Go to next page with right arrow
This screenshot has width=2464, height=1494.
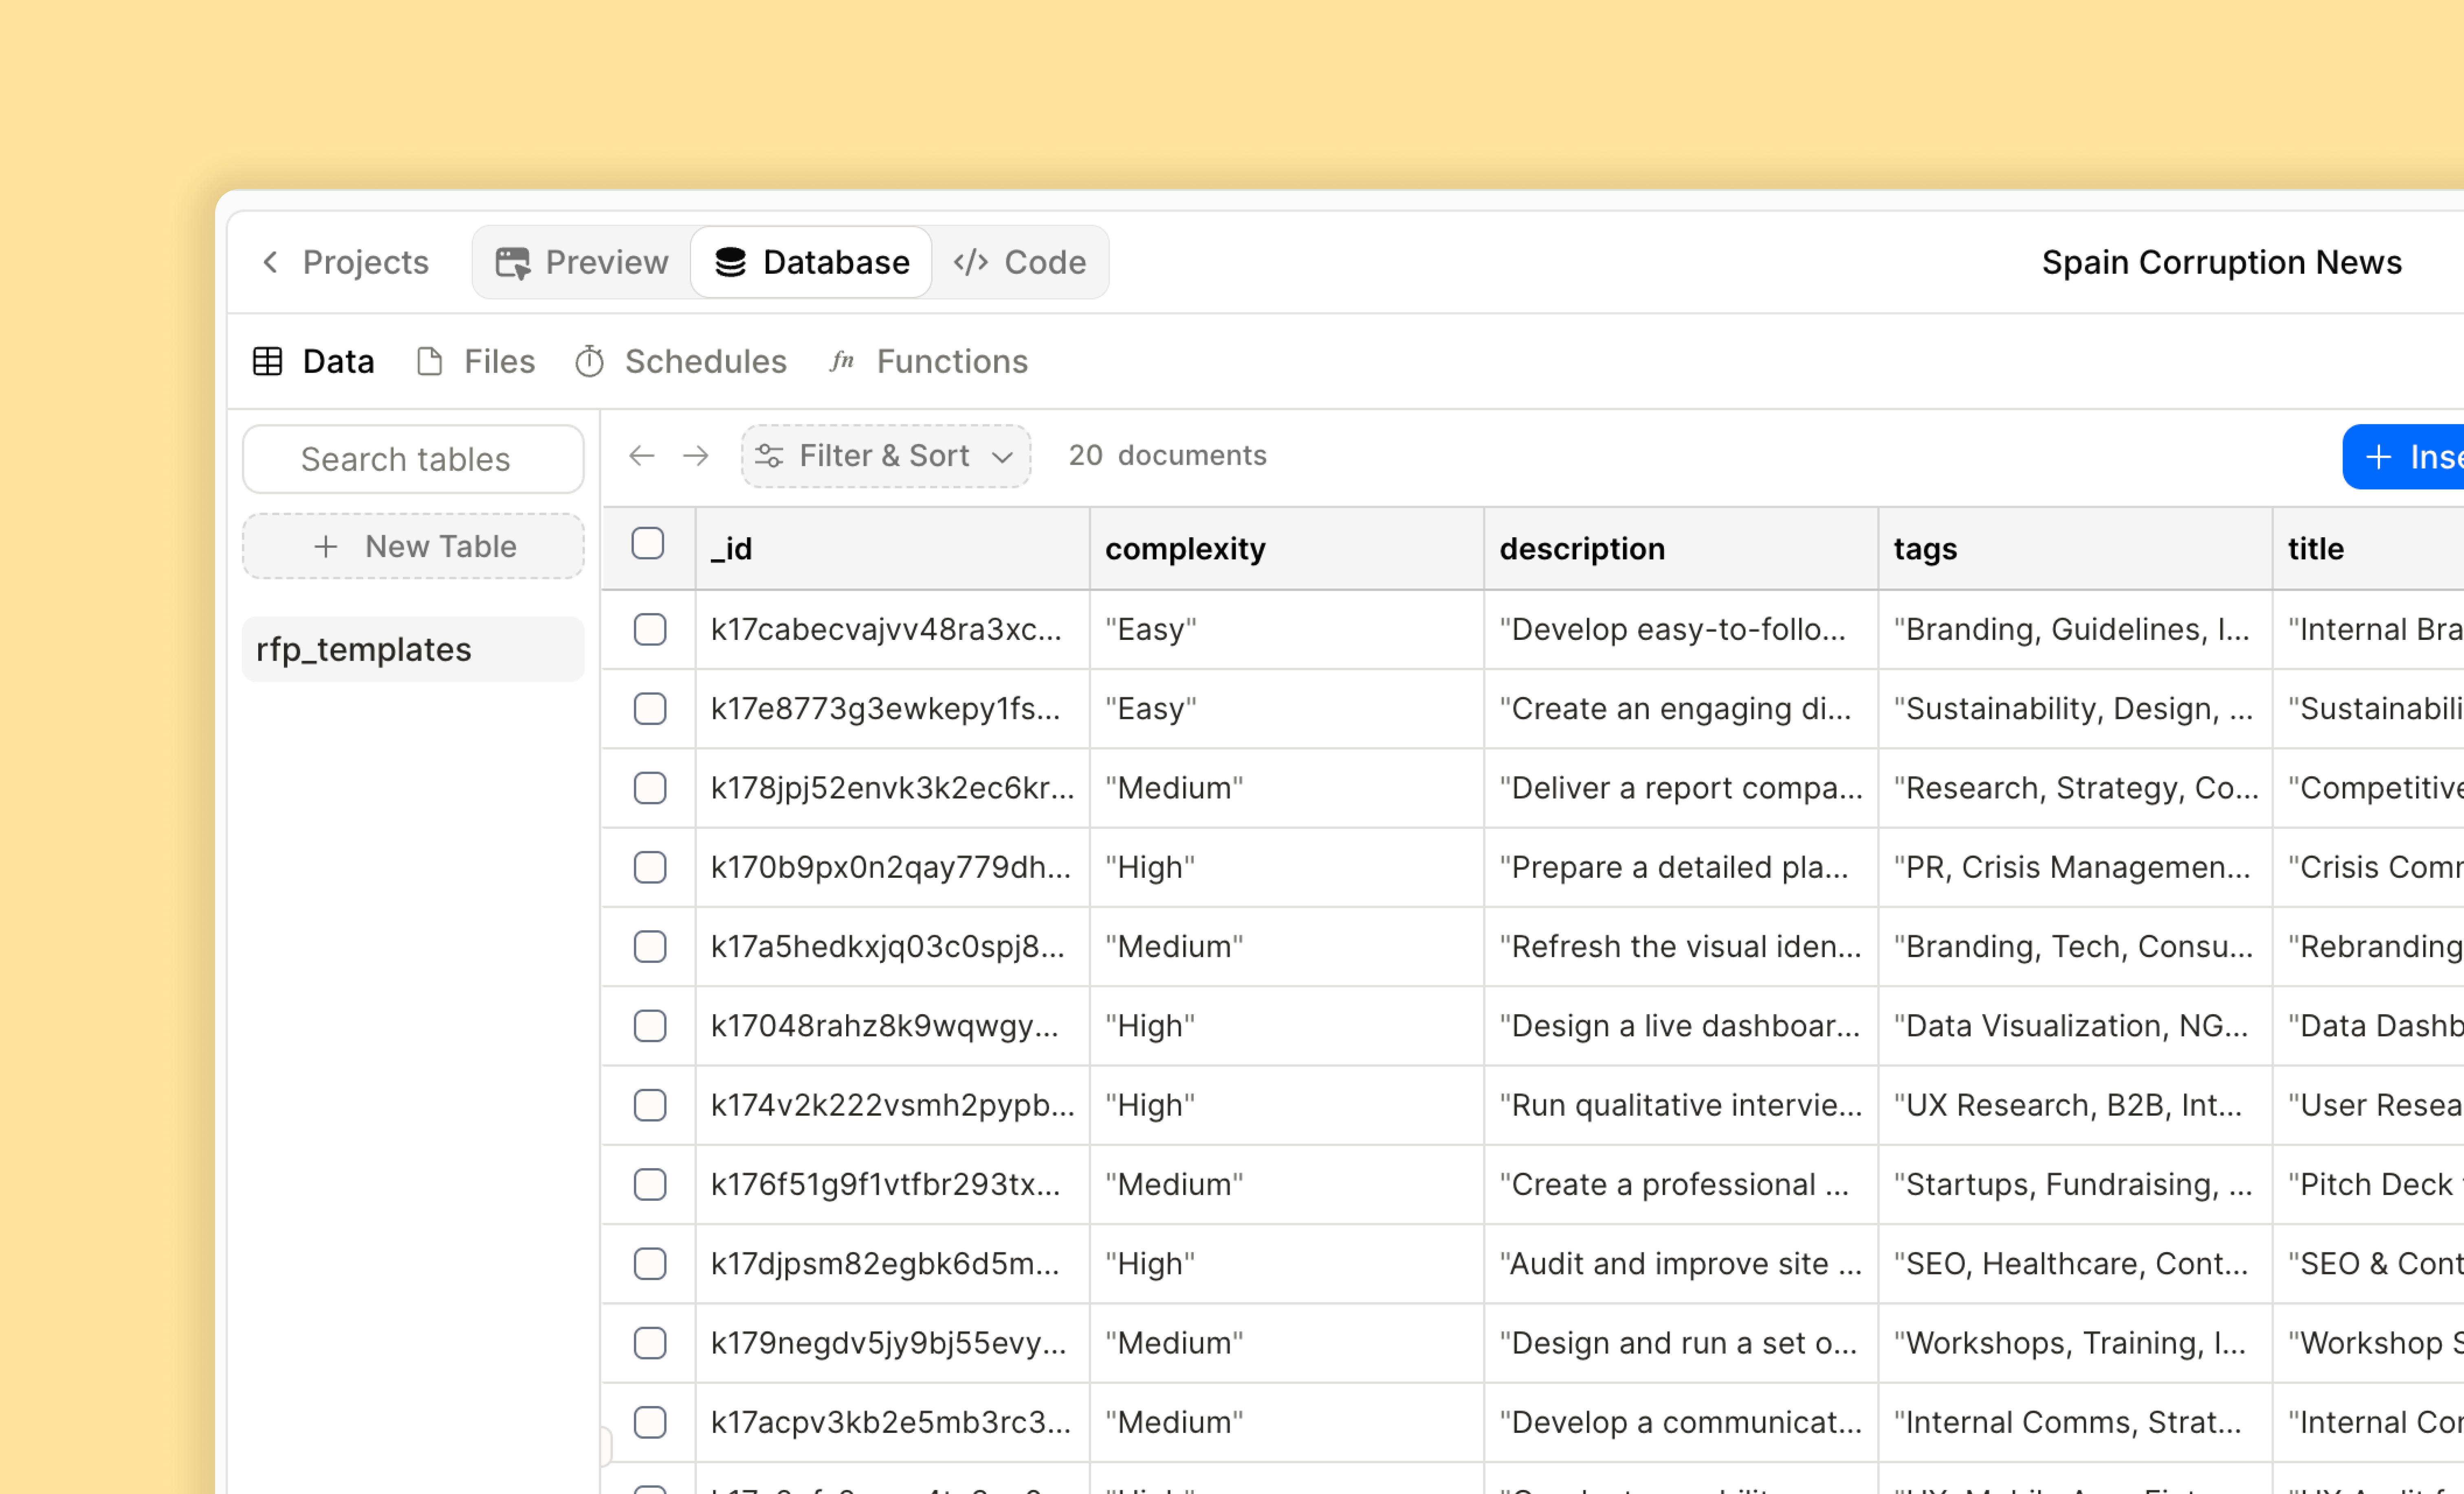696,456
